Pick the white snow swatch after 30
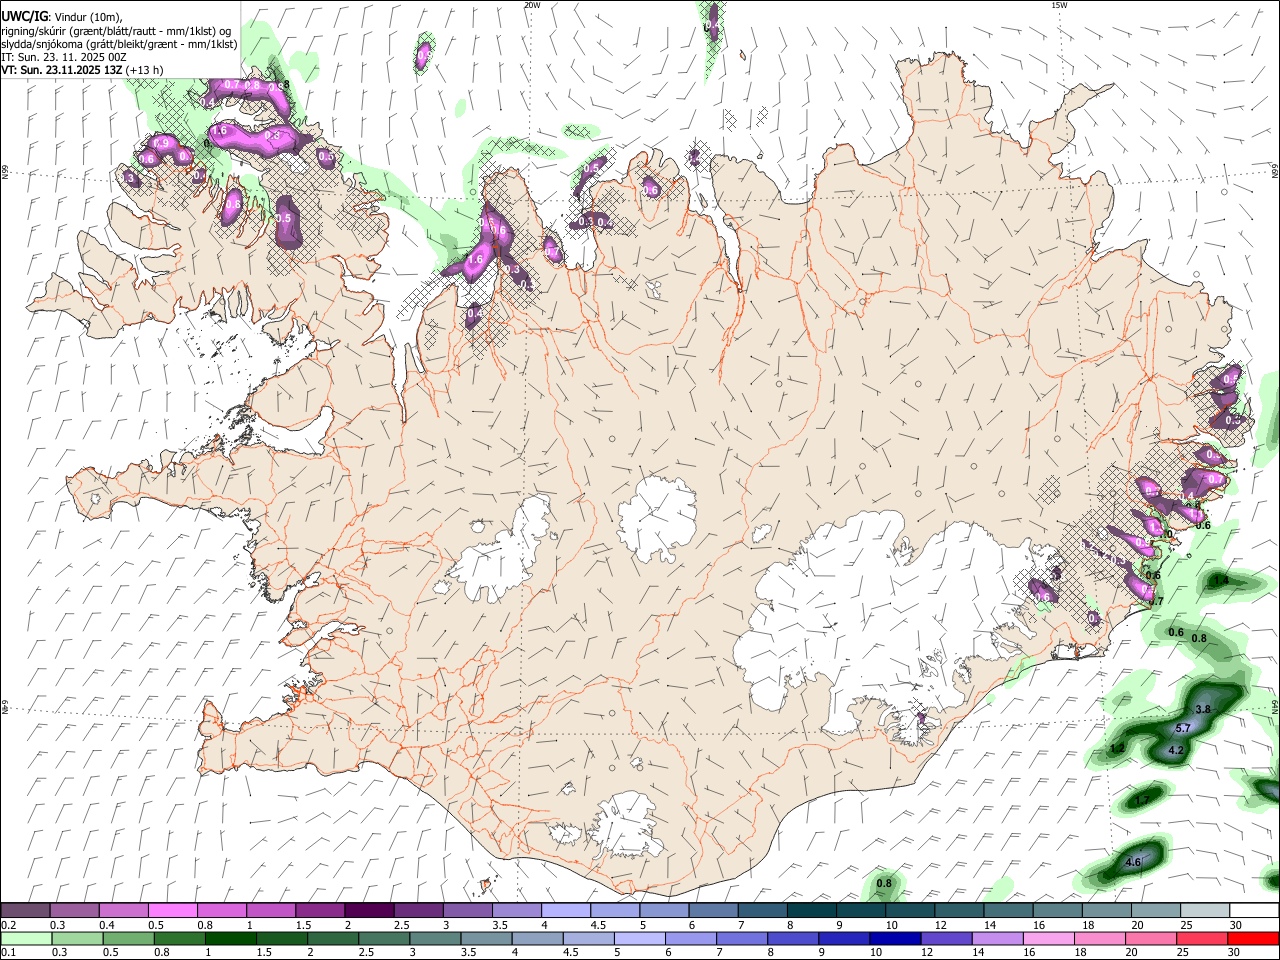 (1254, 911)
